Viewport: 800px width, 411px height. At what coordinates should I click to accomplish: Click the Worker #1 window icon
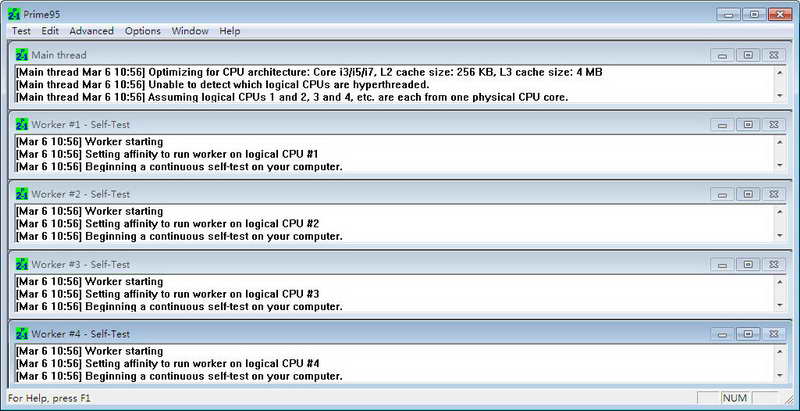click(x=22, y=124)
